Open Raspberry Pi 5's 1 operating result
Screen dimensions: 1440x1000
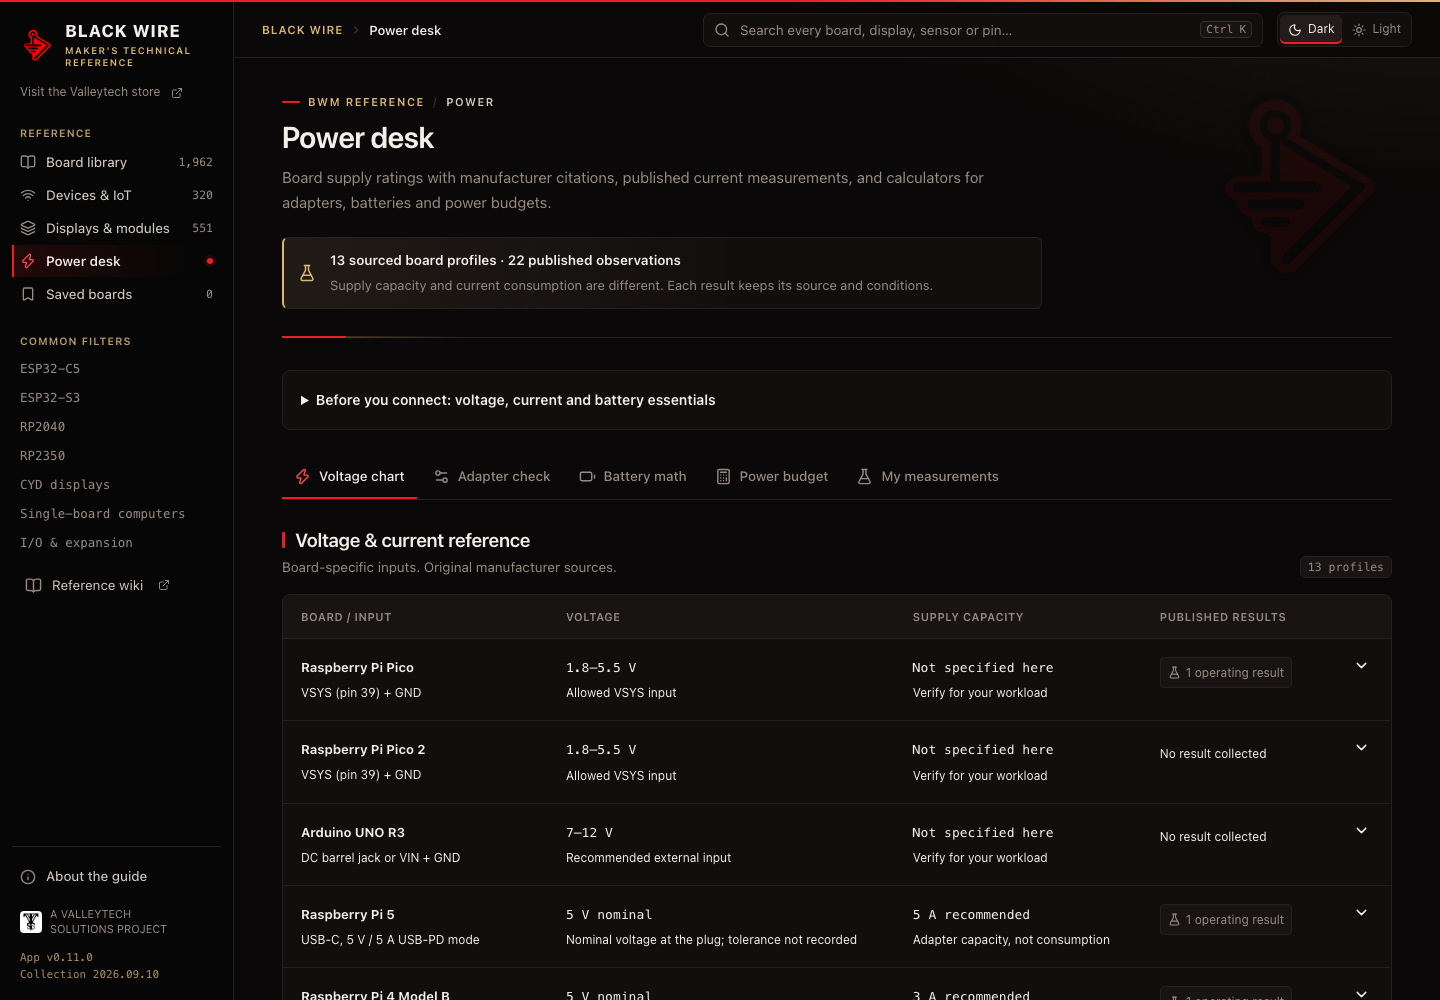coord(1226,920)
